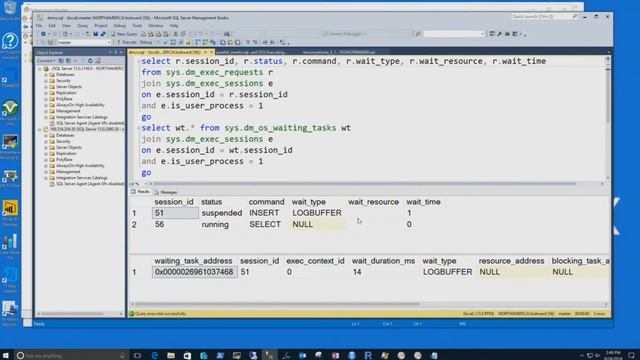Click the 'suspended' status cell
This screenshot has width=640, height=360.
tap(222, 213)
